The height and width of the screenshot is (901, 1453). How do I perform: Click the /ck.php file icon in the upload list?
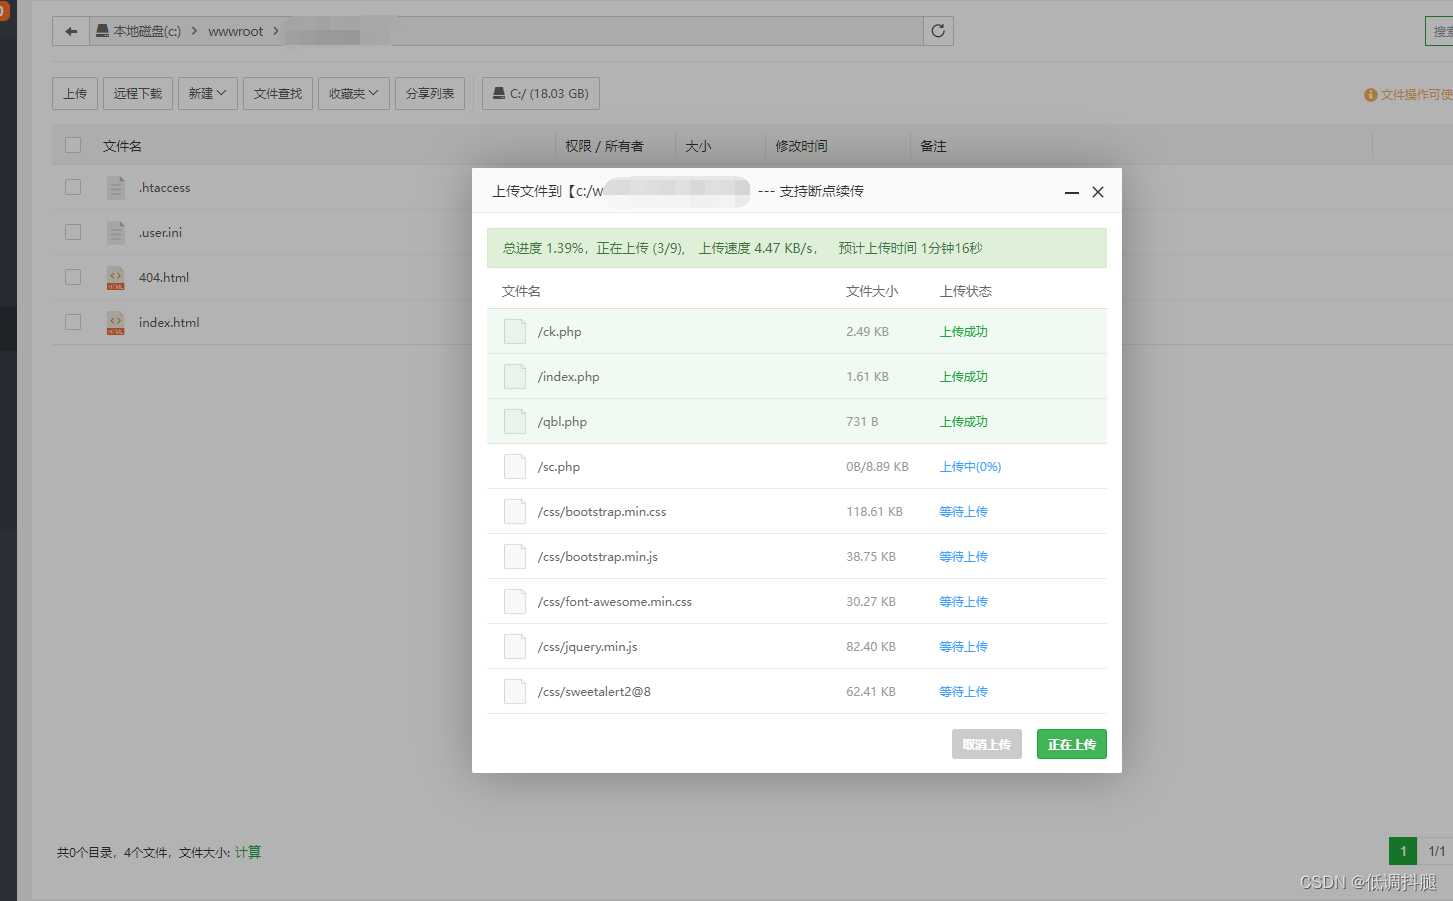point(515,331)
